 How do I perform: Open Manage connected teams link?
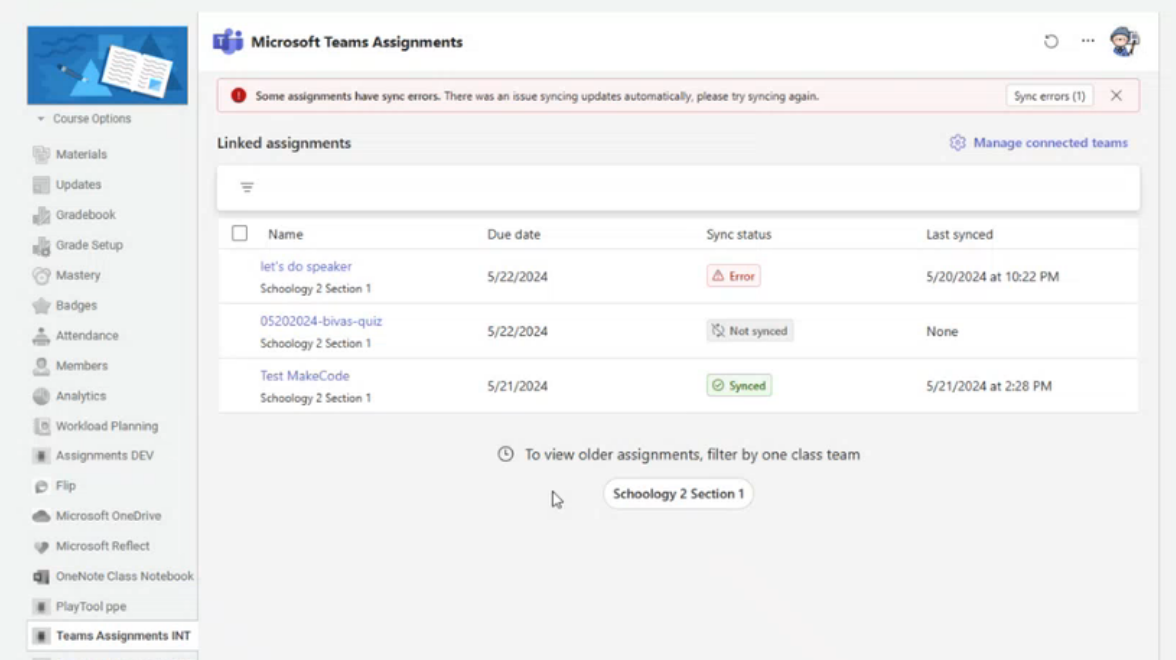coord(1050,142)
